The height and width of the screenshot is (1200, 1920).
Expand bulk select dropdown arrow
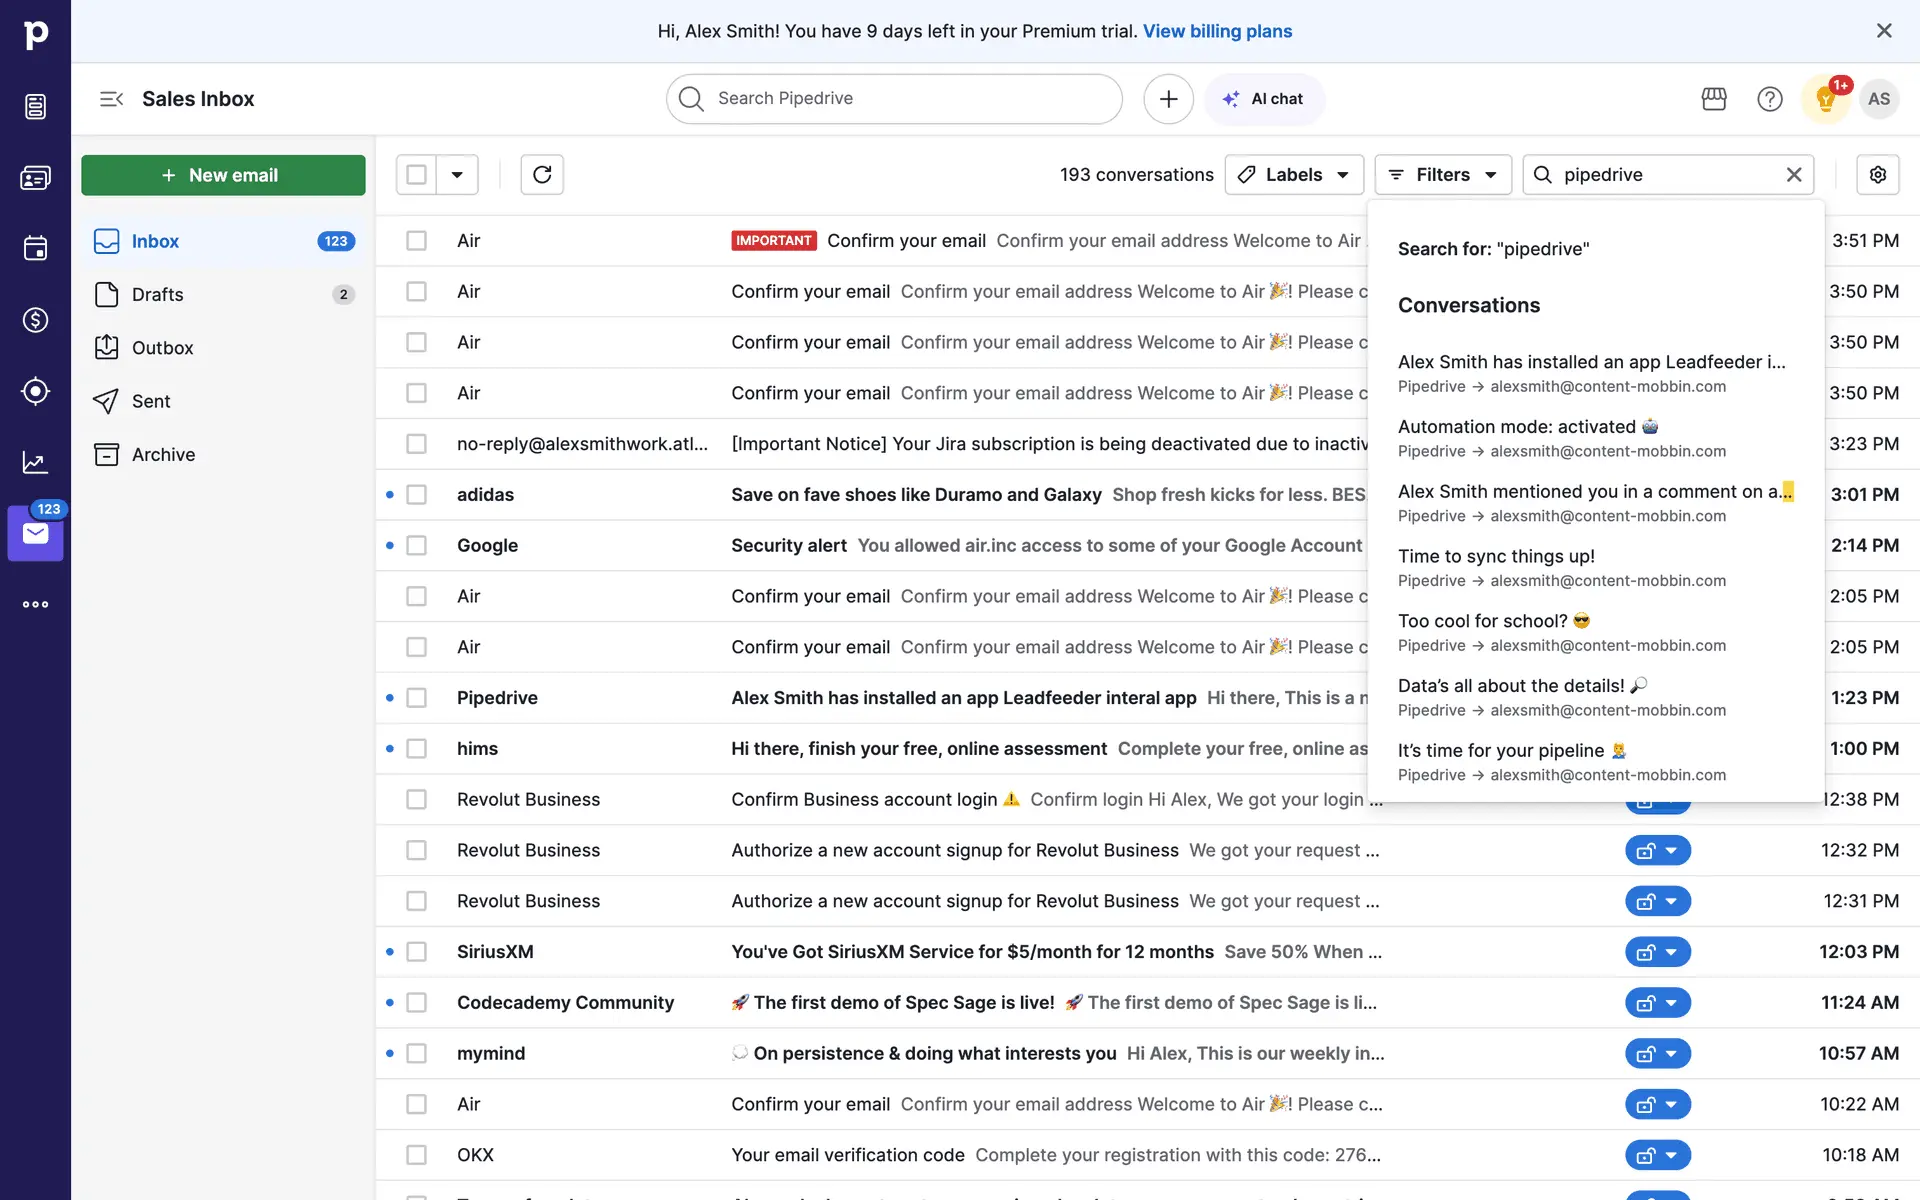[x=457, y=175]
